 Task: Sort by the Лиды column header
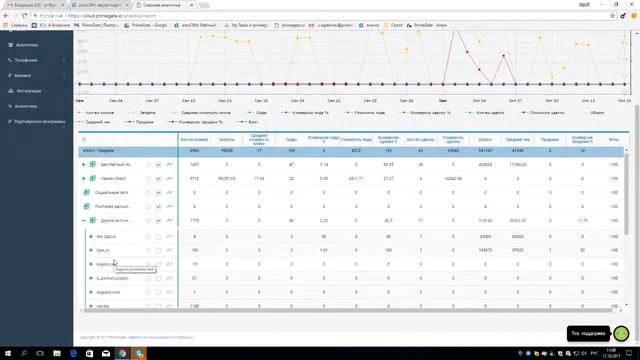pyautogui.click(x=291, y=140)
